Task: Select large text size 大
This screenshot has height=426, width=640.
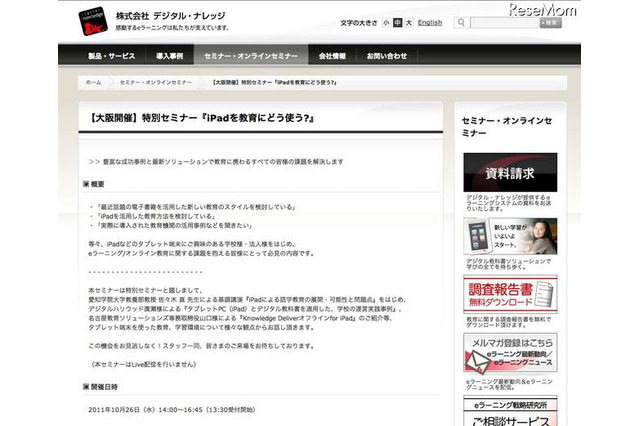Action: tap(409, 23)
